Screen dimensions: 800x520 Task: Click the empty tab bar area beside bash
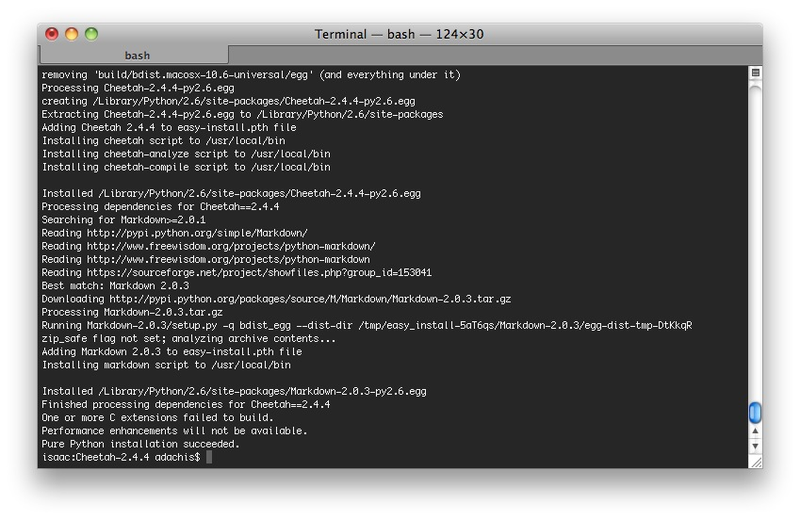495,55
